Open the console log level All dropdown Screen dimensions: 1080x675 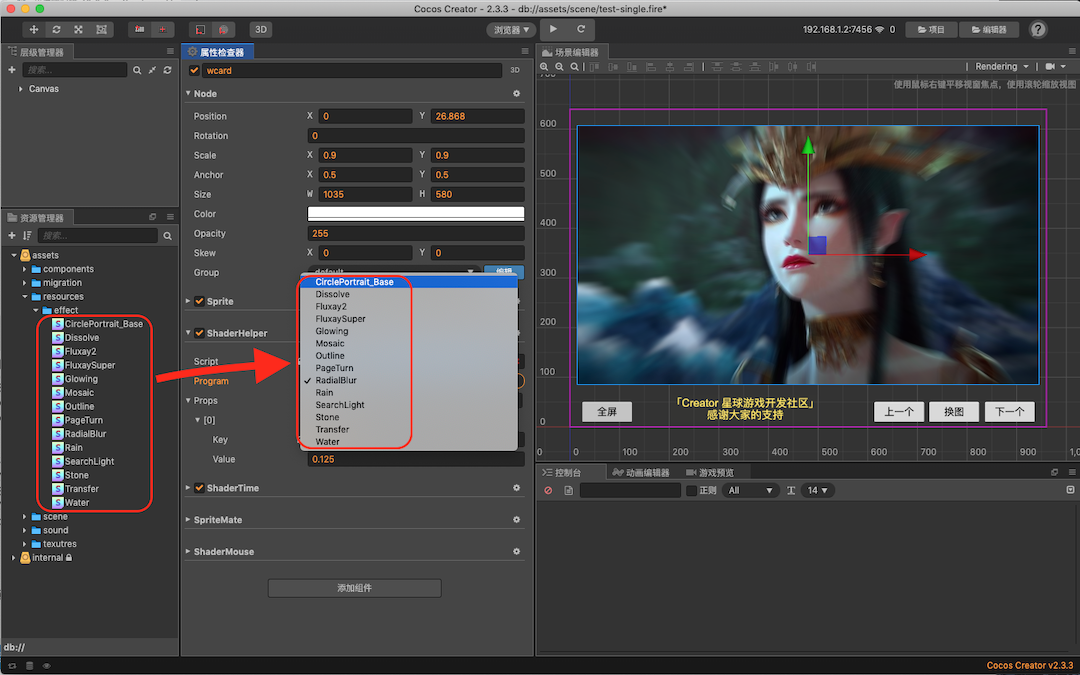click(x=751, y=491)
